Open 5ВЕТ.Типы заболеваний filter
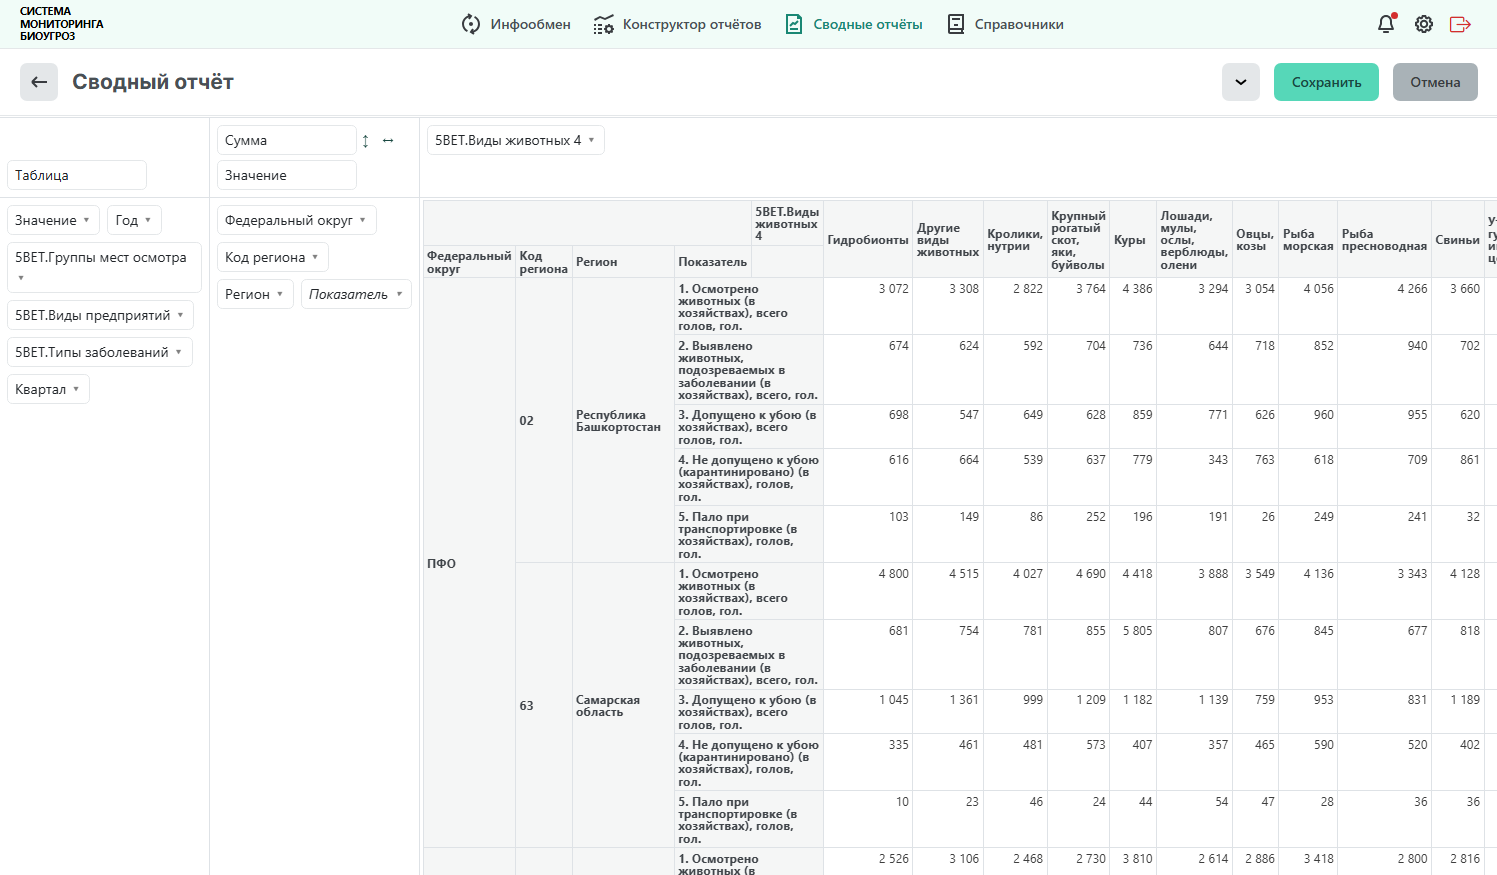The width and height of the screenshot is (1497, 875). [99, 352]
